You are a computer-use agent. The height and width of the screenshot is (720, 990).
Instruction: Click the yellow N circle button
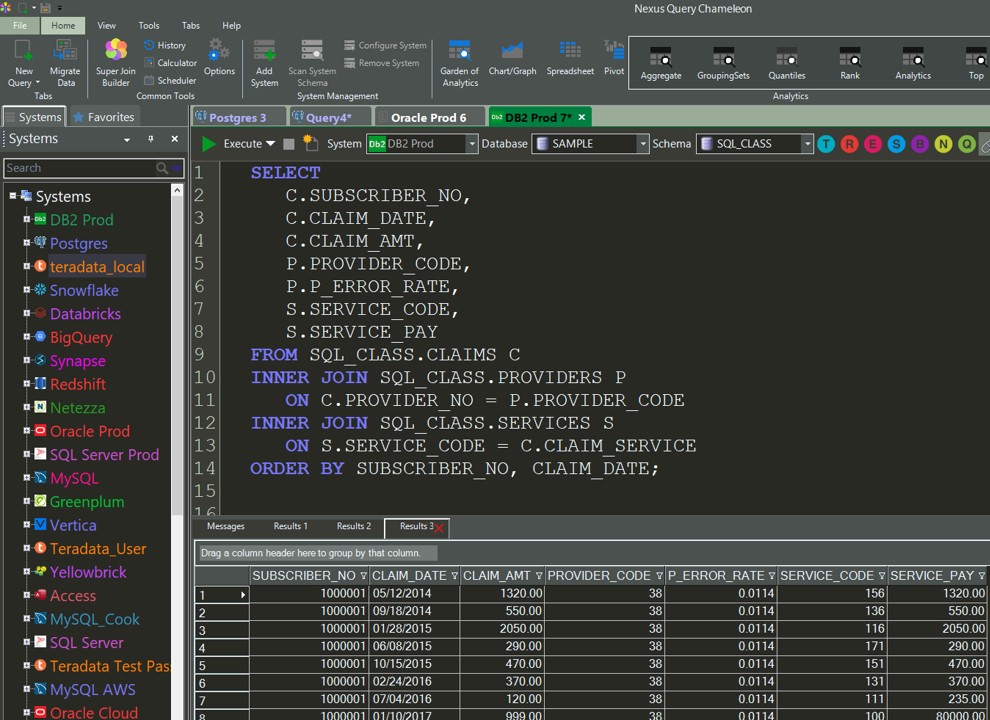943,144
